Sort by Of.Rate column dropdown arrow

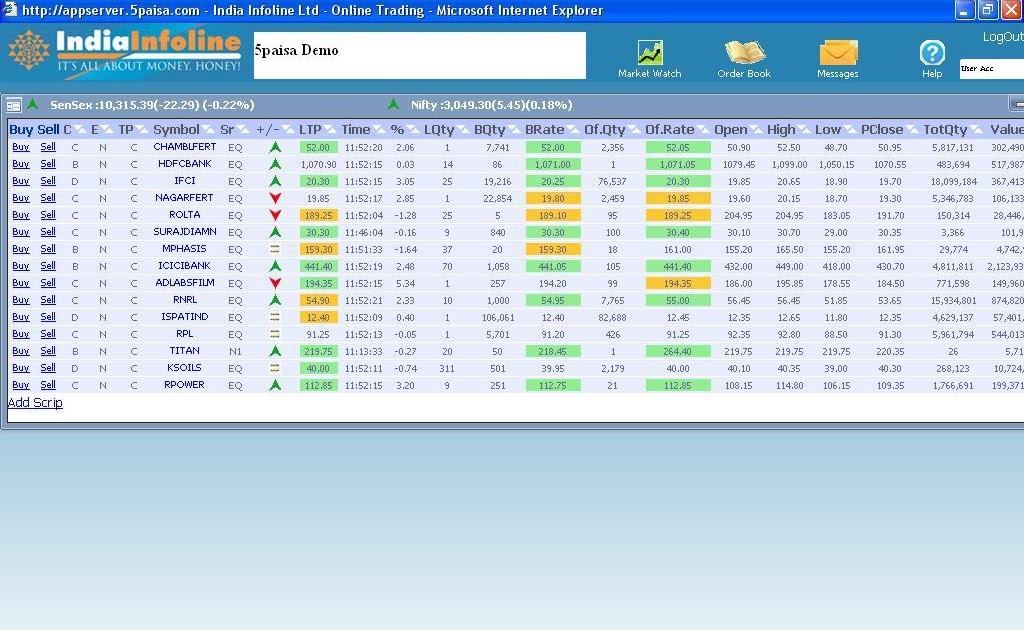[x=703, y=129]
